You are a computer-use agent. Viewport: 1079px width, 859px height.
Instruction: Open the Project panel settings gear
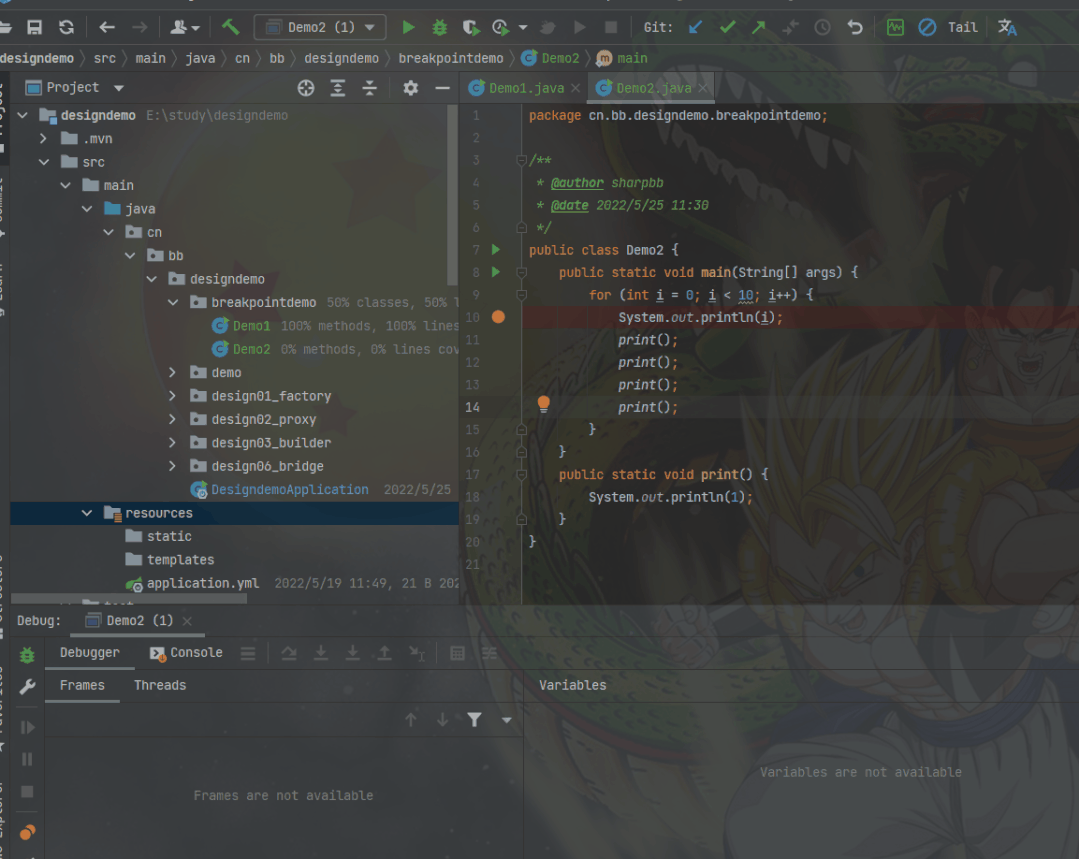click(x=410, y=88)
